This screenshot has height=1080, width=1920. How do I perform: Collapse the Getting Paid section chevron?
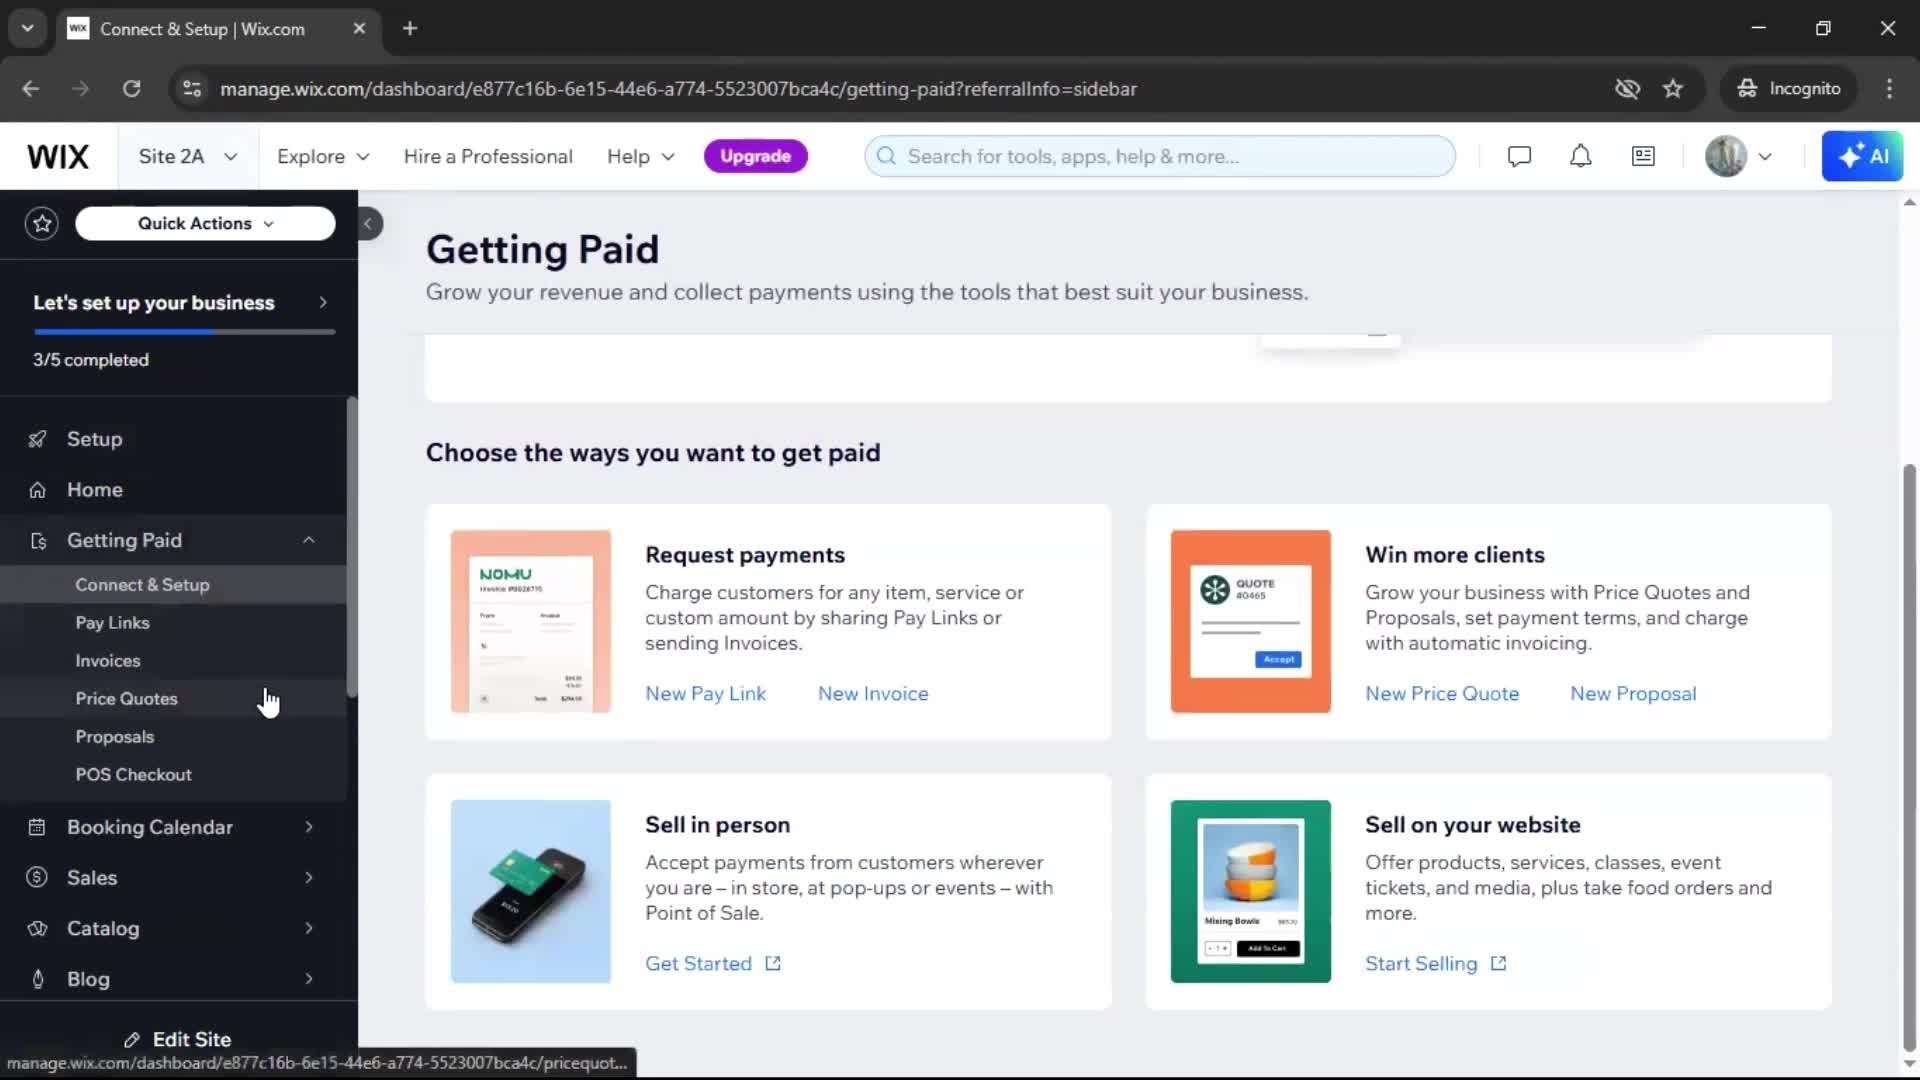[x=308, y=540]
